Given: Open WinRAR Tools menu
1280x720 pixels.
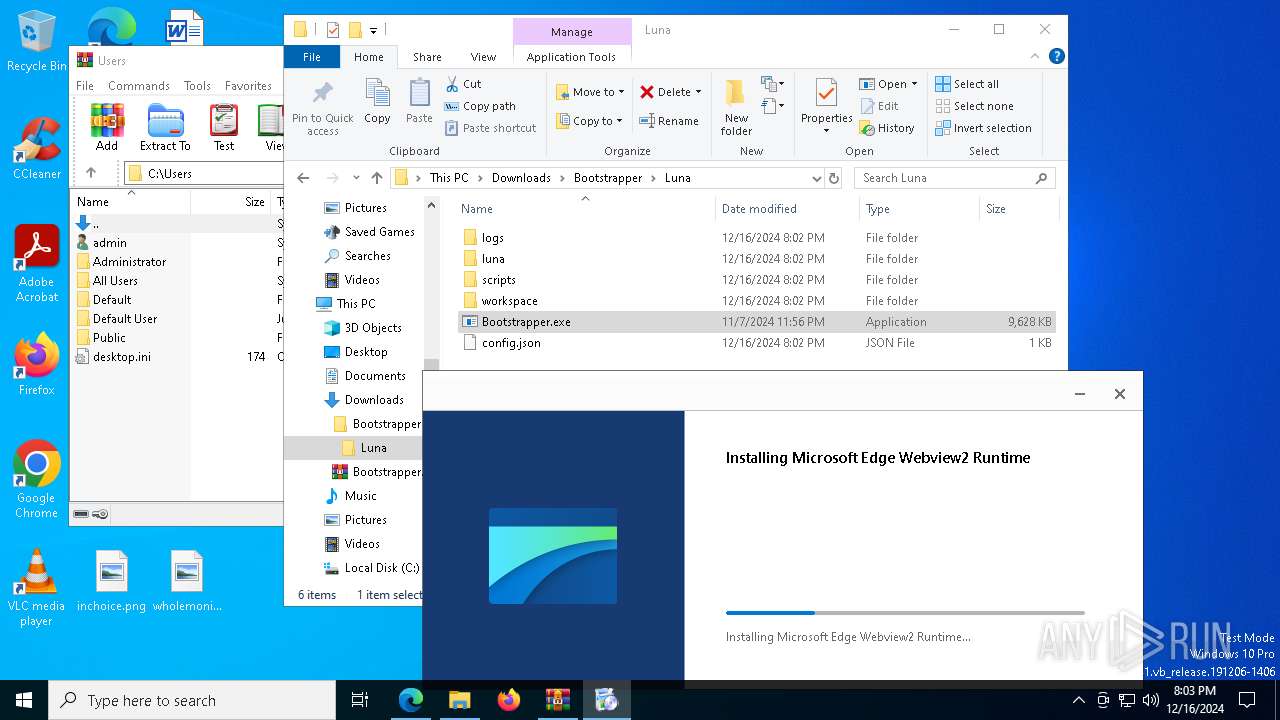Looking at the screenshot, I should click(197, 86).
